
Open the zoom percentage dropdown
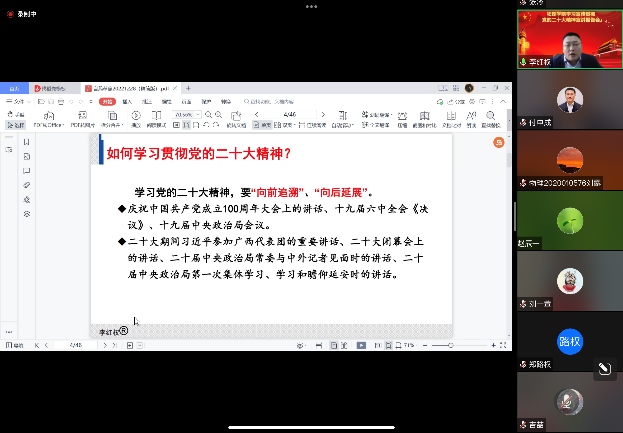click(x=198, y=116)
